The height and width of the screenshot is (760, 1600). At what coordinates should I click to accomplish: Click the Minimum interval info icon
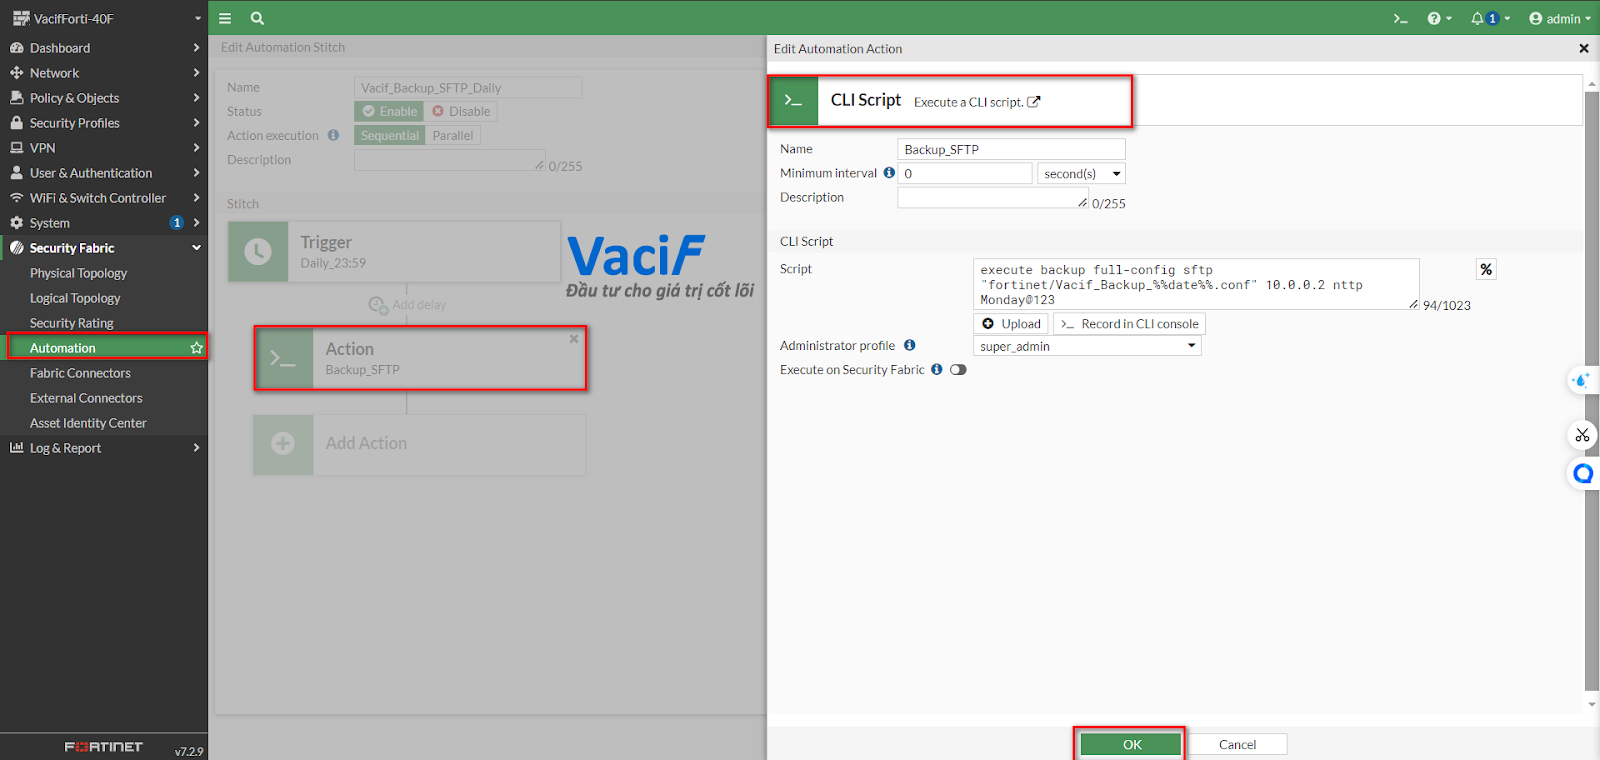[889, 173]
